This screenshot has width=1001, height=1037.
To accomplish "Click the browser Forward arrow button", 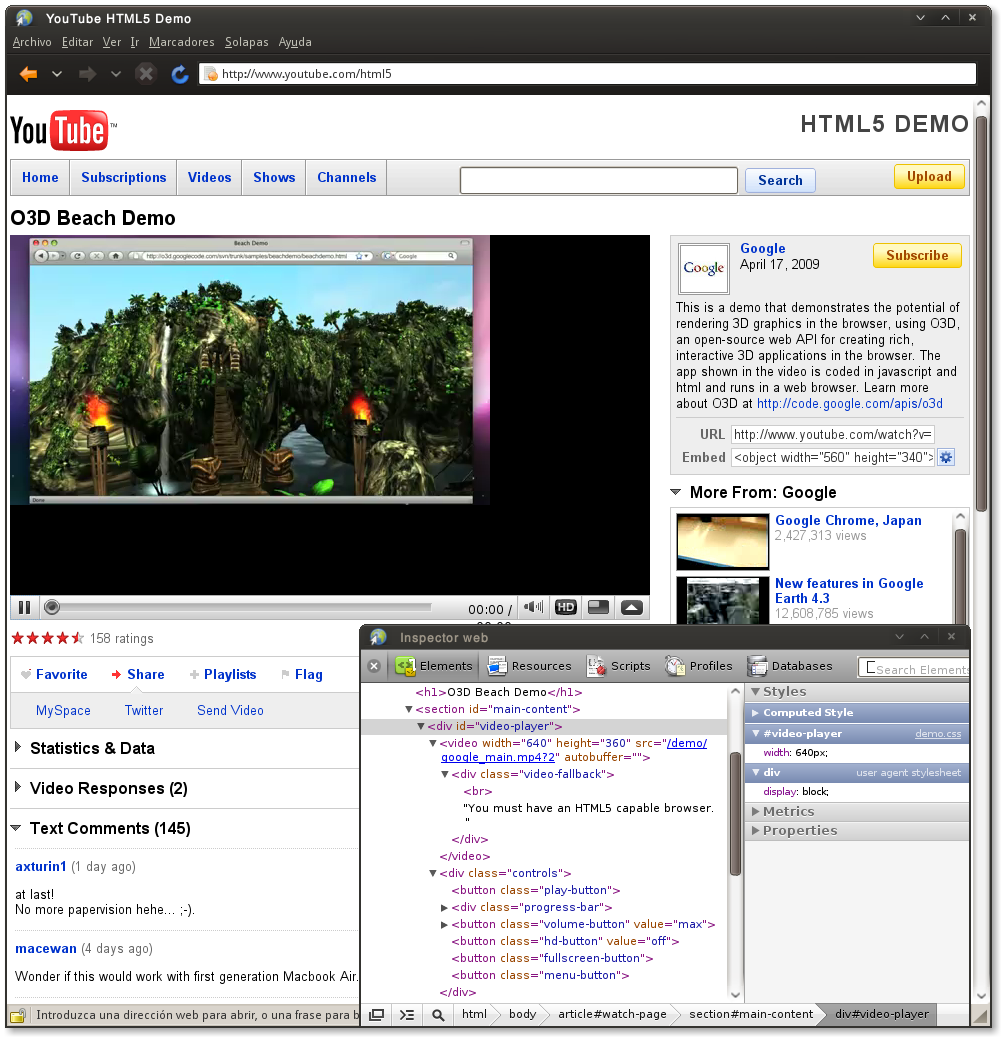I will coord(87,74).
